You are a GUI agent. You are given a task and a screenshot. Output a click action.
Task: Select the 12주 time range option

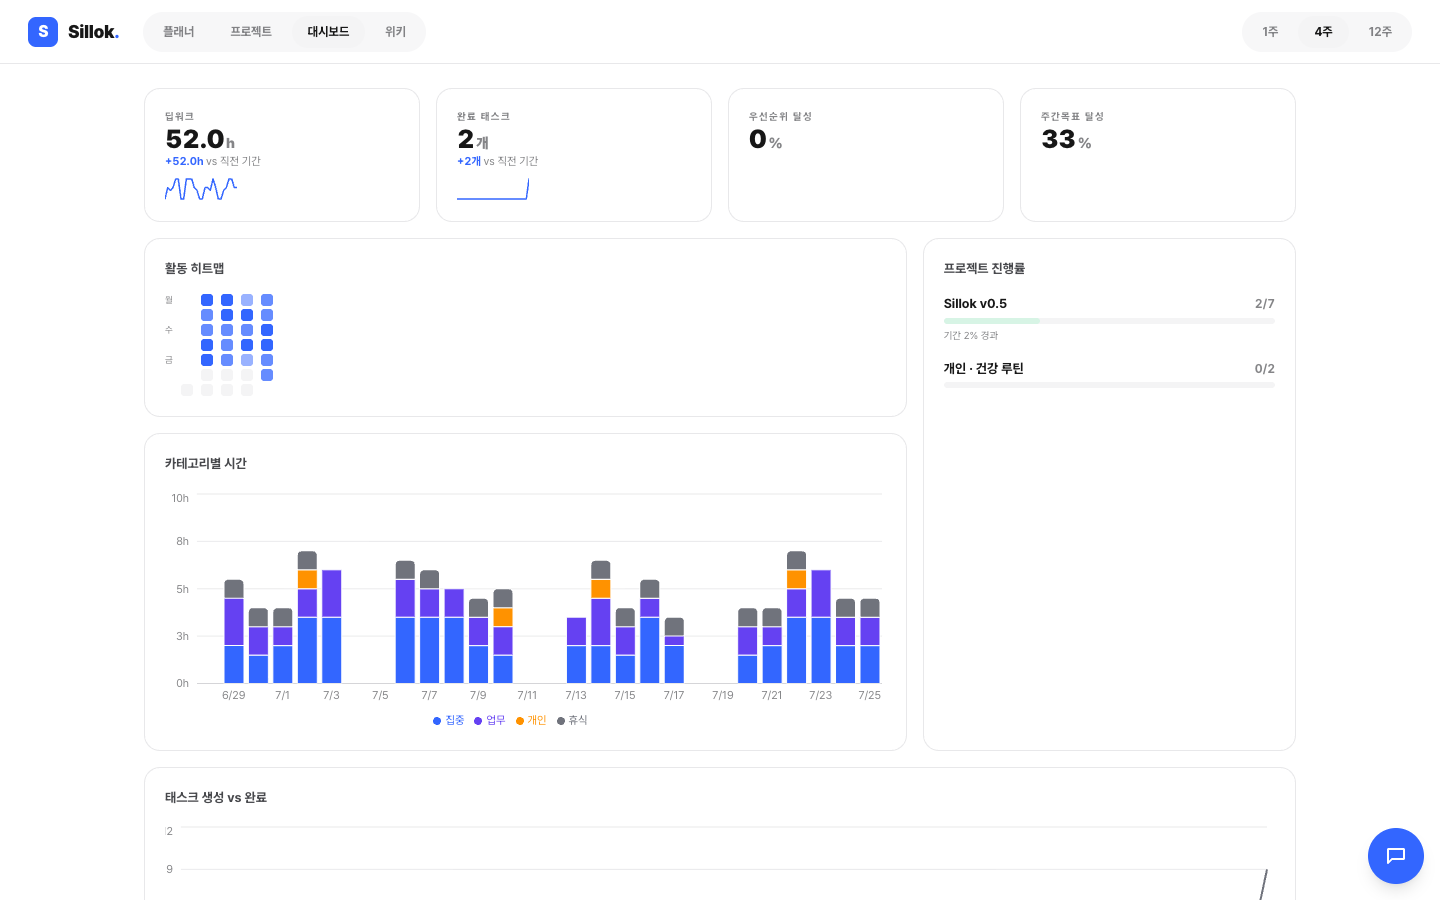click(x=1380, y=32)
